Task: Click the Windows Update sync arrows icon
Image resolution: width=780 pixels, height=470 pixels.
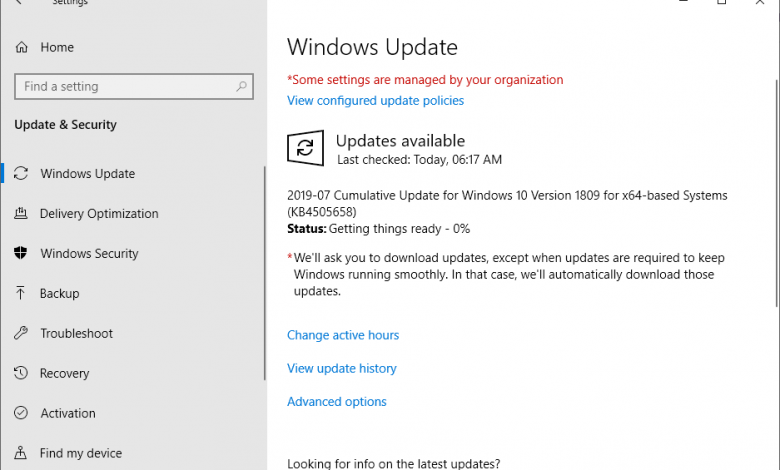Action: pos(21,174)
